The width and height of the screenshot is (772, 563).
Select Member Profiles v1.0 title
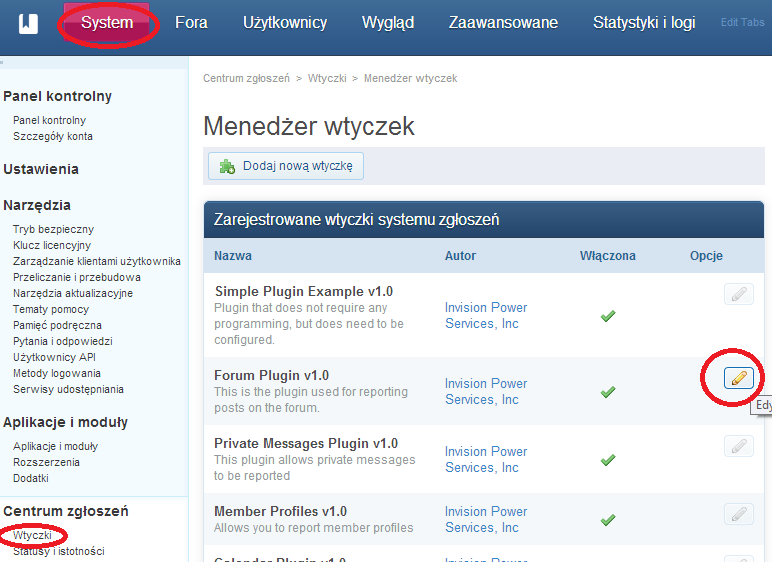(x=280, y=511)
